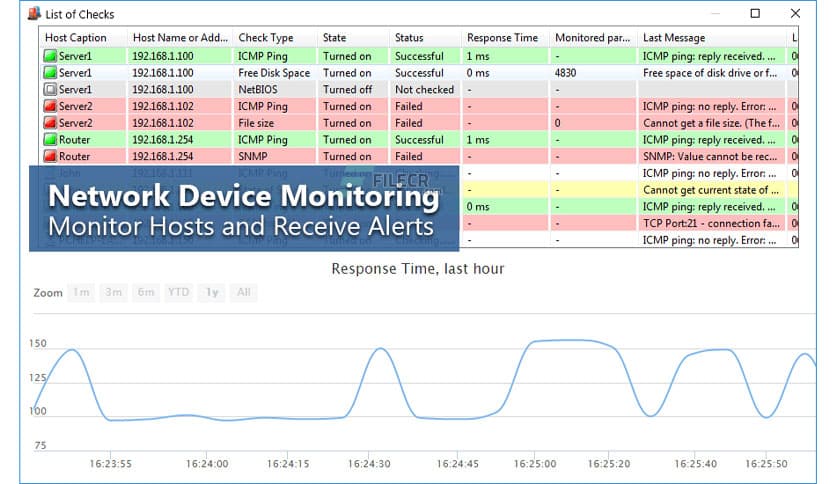Click the green status icon of Server1 Free Disk Space row
Image resolution: width=836 pixels, height=484 pixels.
click(50, 72)
